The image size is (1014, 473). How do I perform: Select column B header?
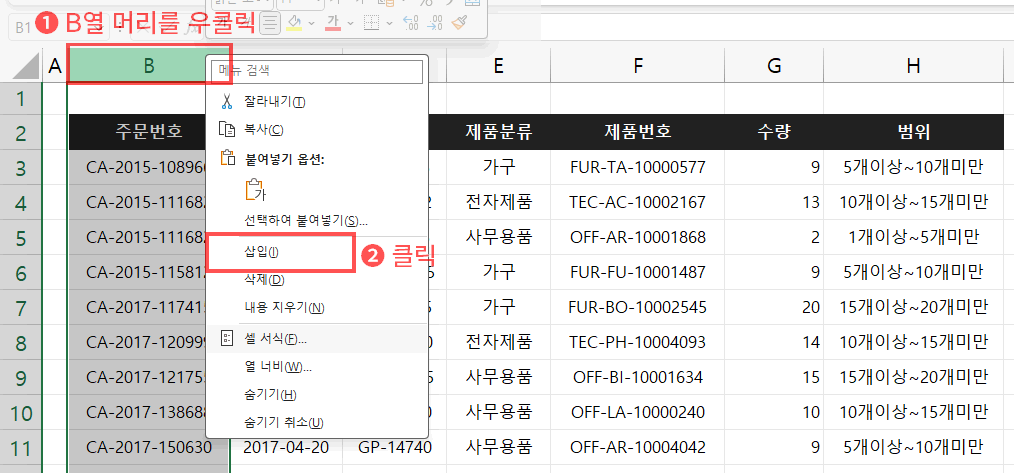(149, 66)
